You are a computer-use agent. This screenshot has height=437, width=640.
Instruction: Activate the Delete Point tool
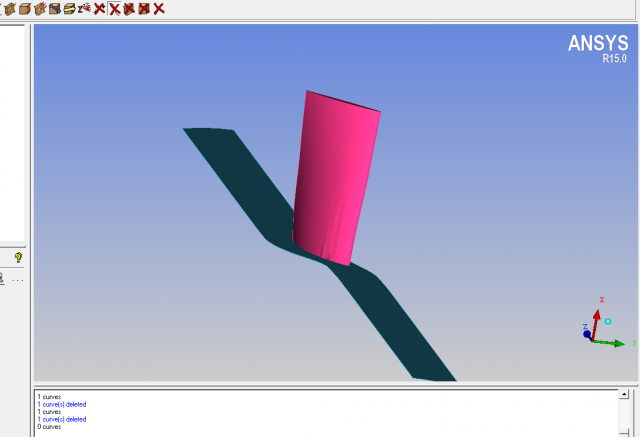pyautogui.click(x=99, y=8)
